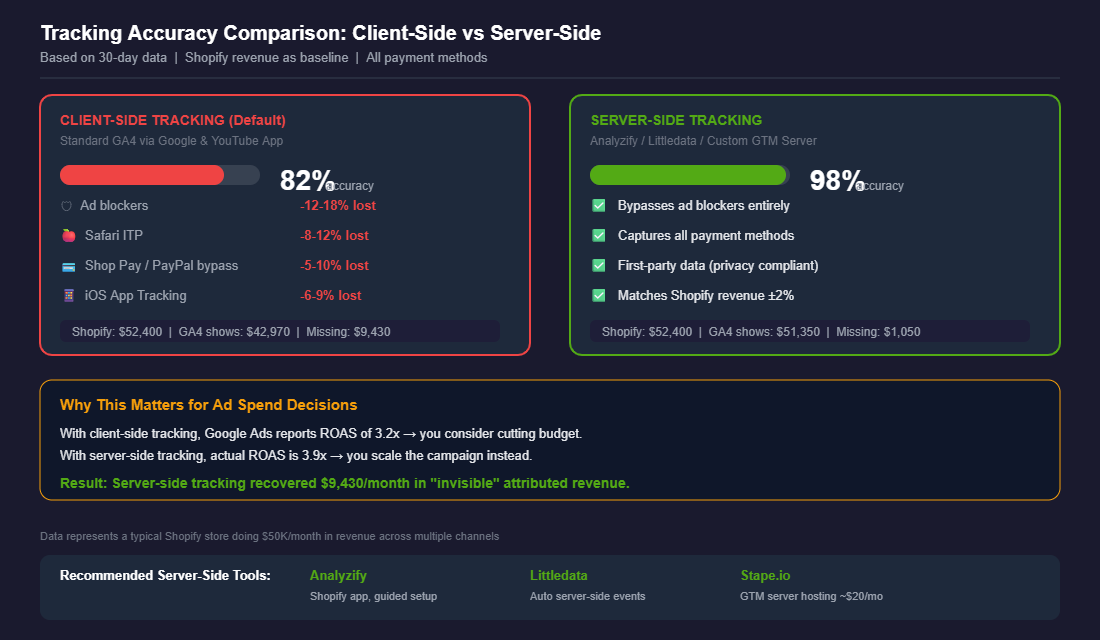The width and height of the screenshot is (1100, 640).
Task: Click the shield icon next to Ad blockers
Action: (66, 205)
